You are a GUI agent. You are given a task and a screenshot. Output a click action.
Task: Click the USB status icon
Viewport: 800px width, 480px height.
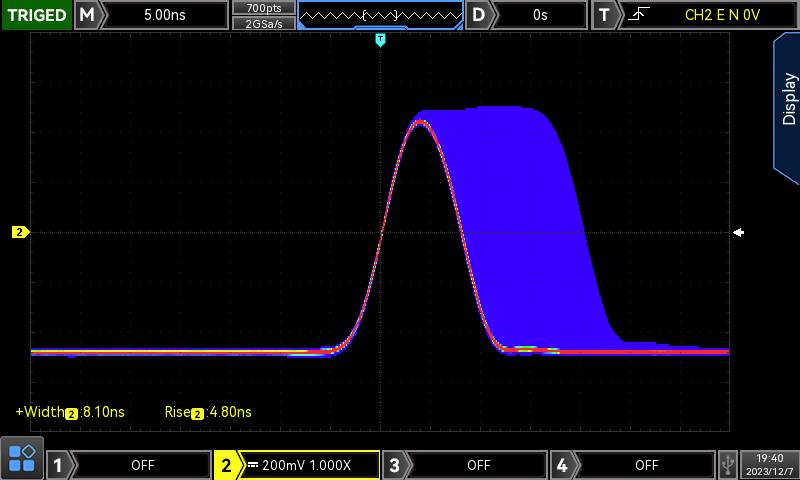click(729, 464)
